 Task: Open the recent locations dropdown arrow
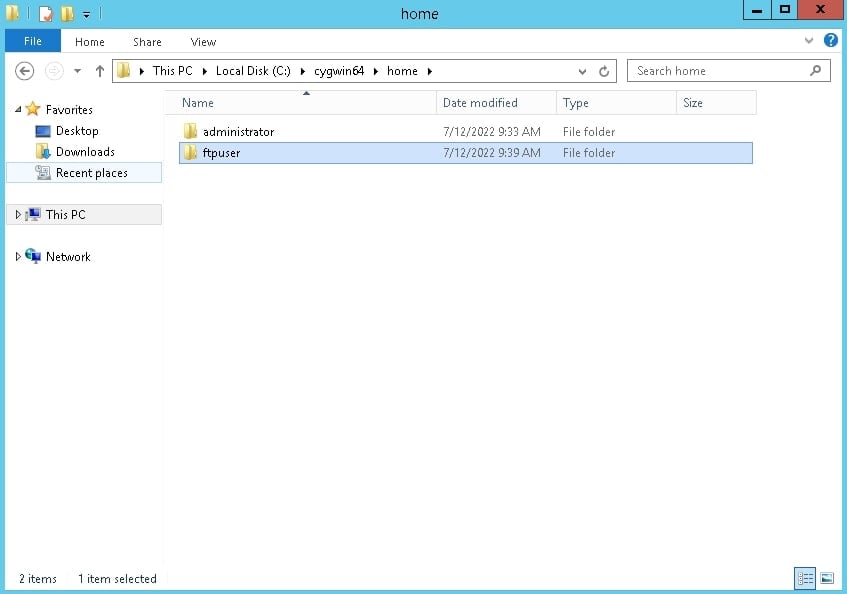[x=78, y=71]
